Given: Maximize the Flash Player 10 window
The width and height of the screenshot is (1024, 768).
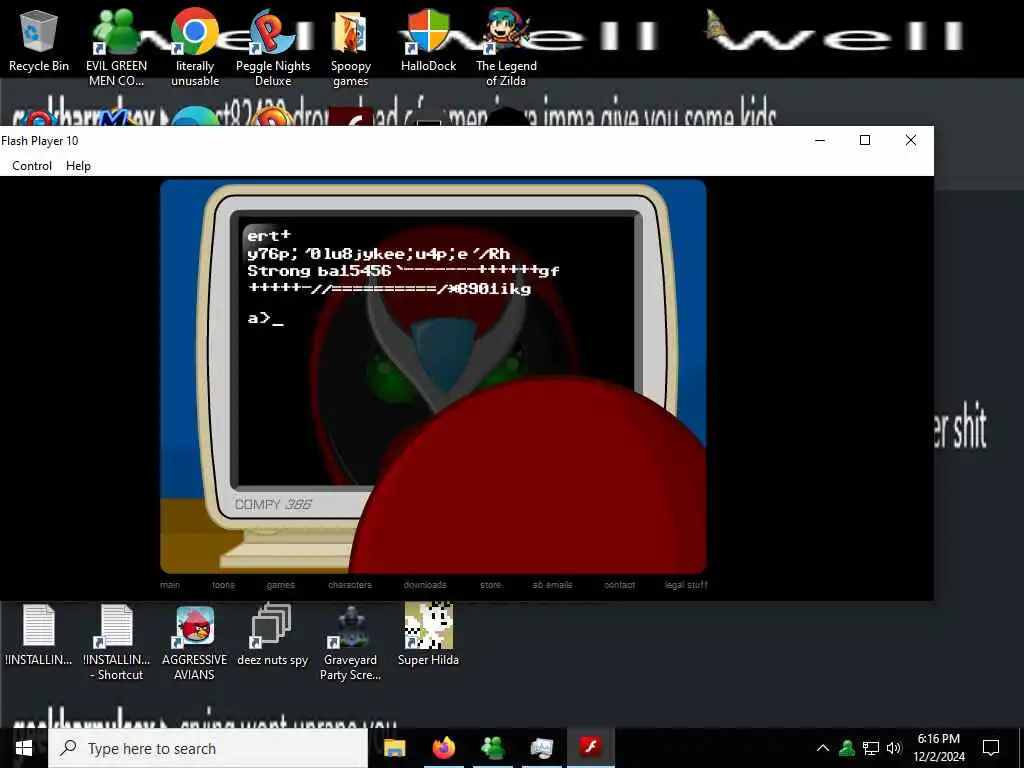Looking at the screenshot, I should pyautogui.click(x=865, y=140).
